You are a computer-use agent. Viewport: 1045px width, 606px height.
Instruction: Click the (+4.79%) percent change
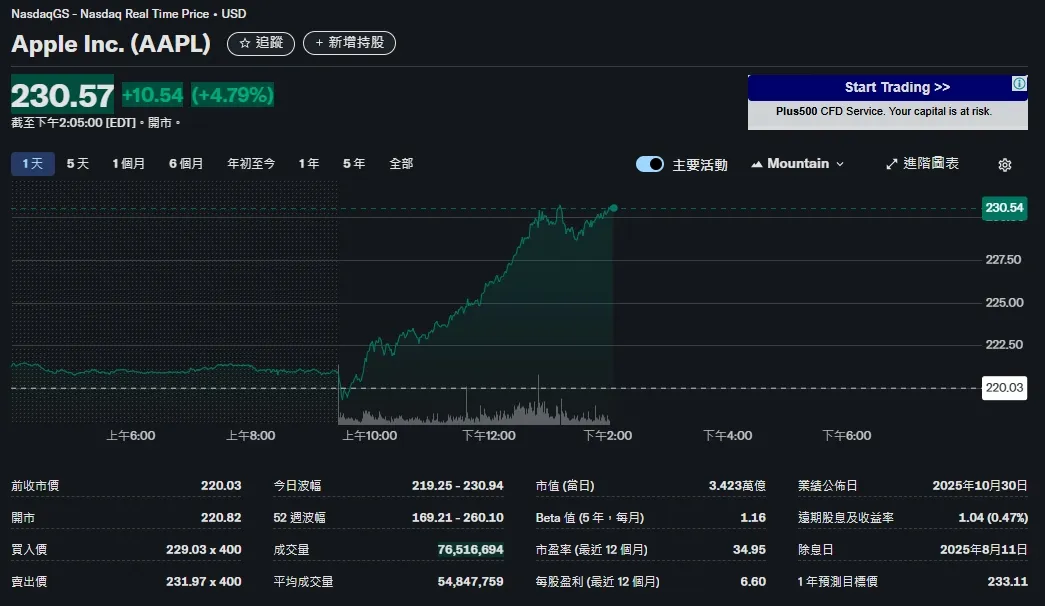point(233,95)
